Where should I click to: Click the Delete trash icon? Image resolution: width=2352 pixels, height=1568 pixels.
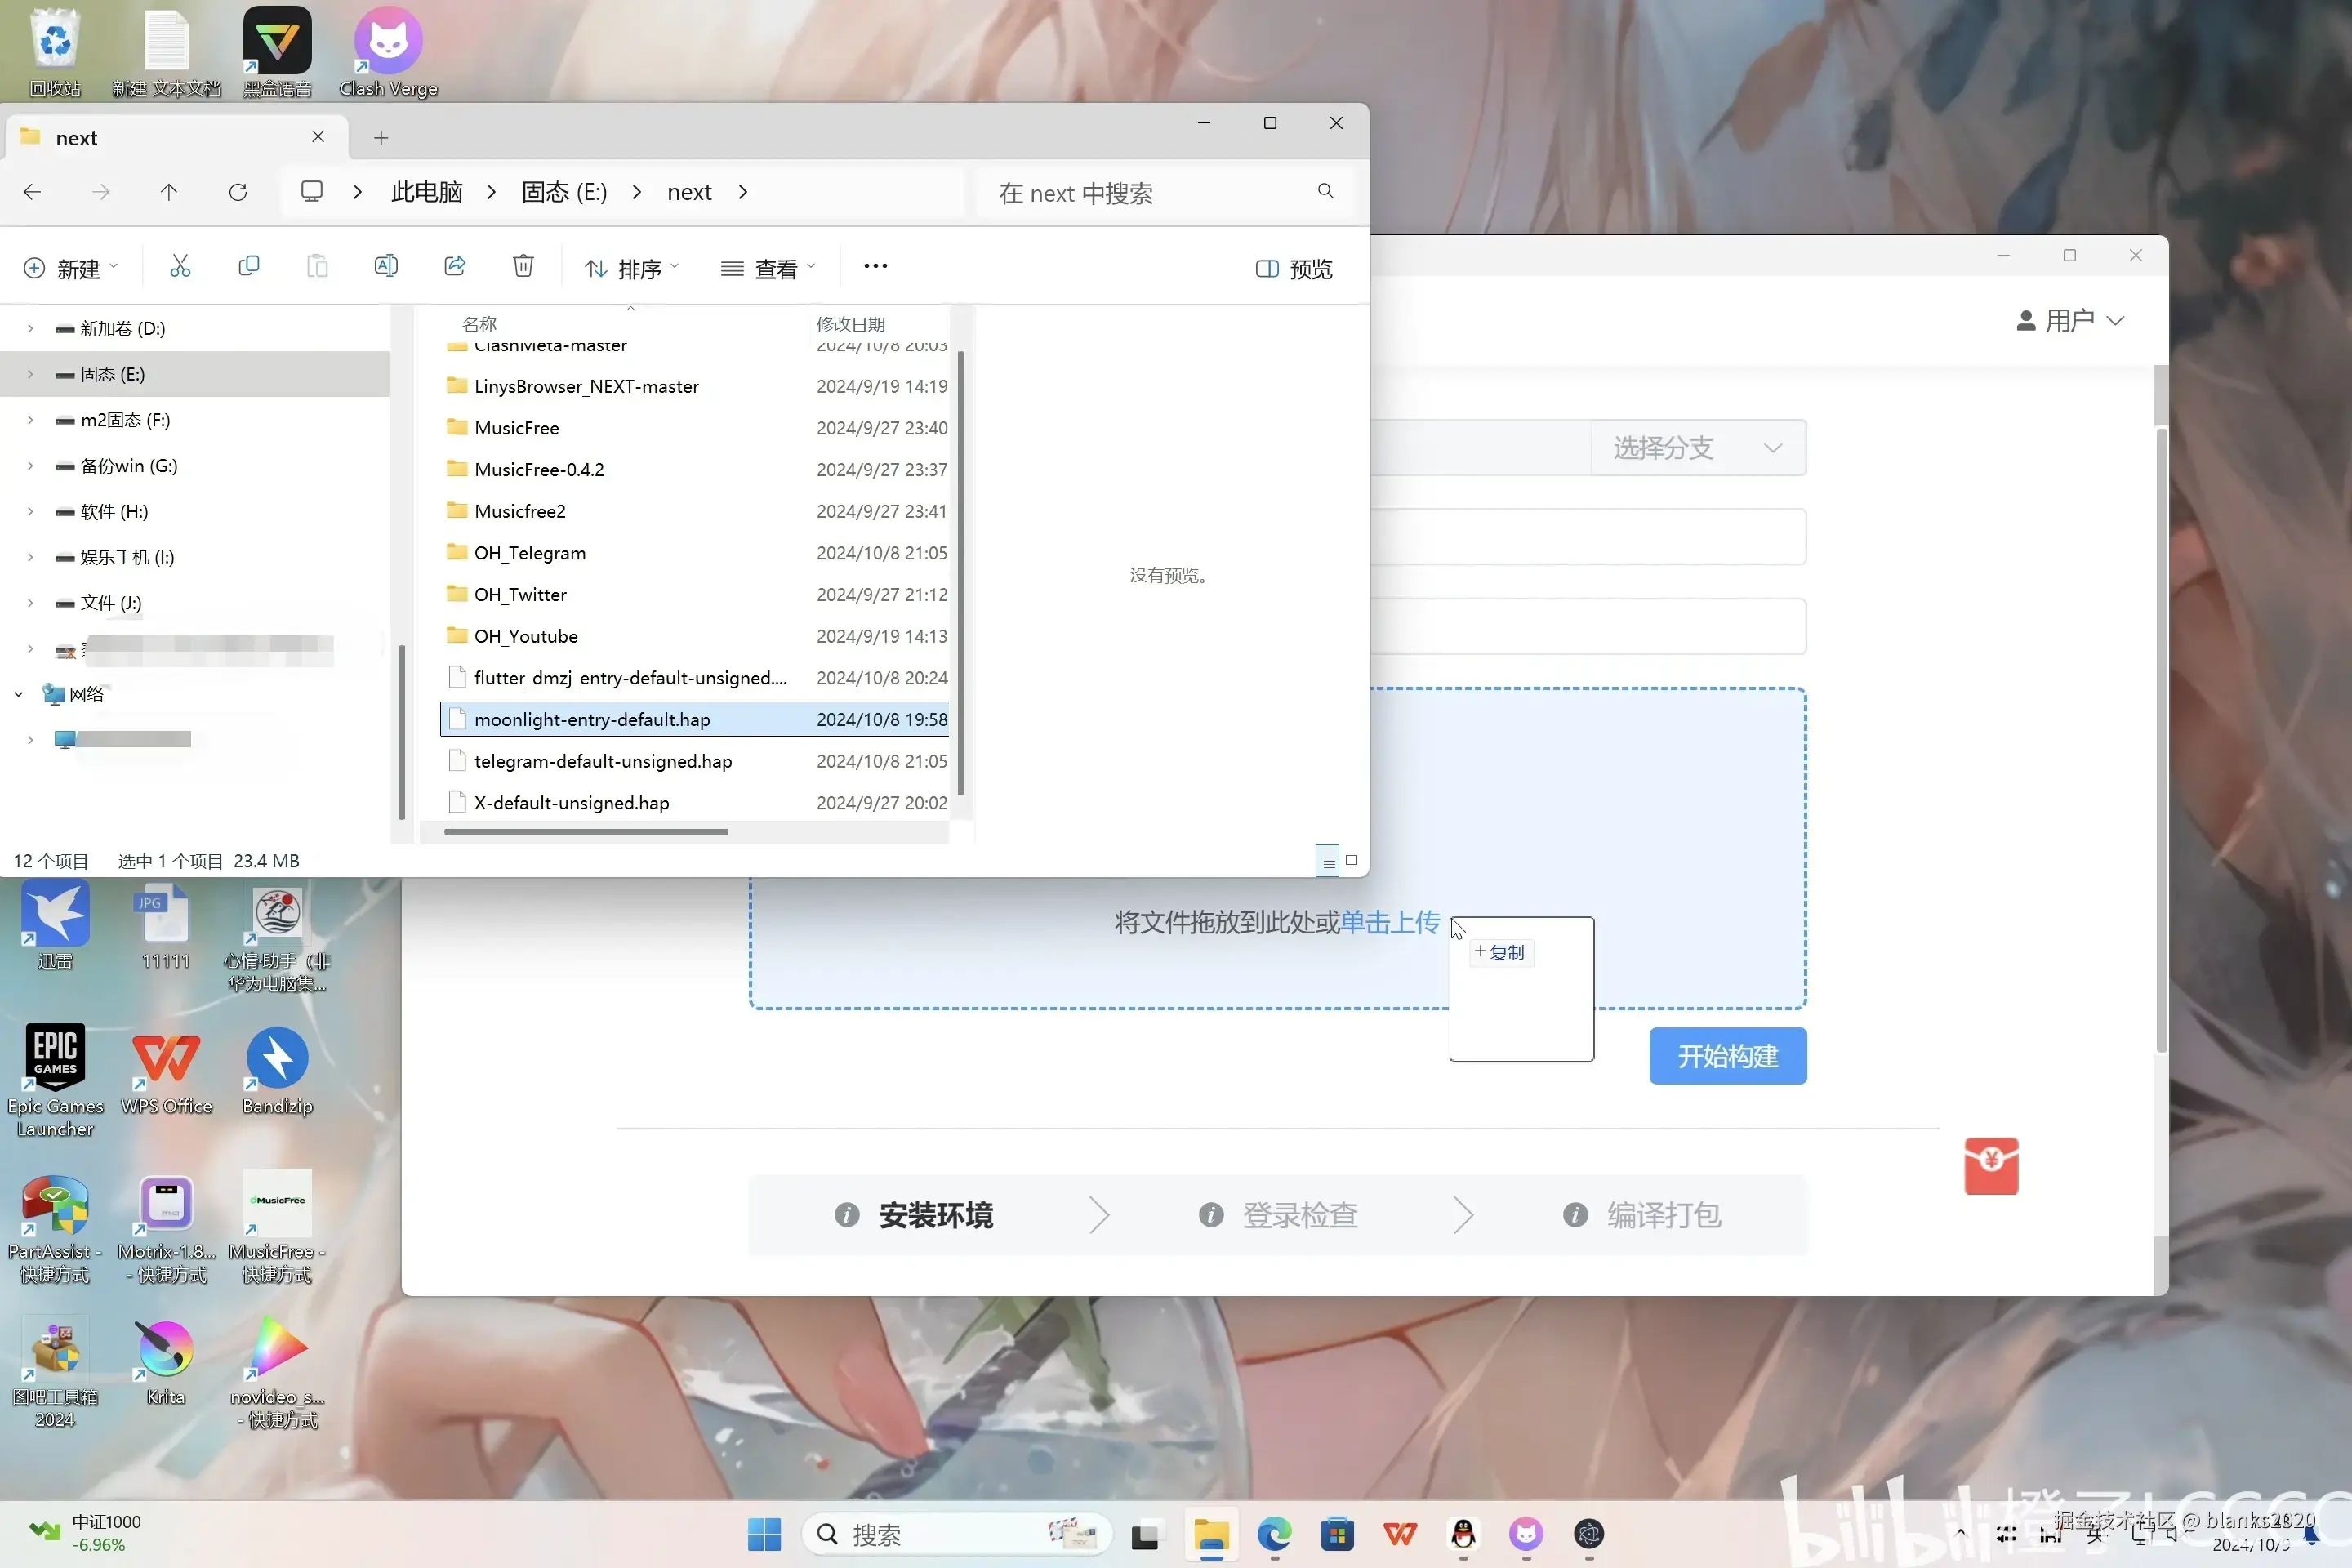(523, 266)
